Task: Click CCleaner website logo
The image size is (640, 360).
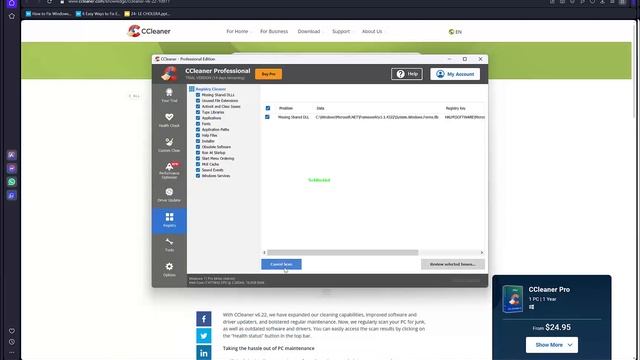Action: pos(149,31)
